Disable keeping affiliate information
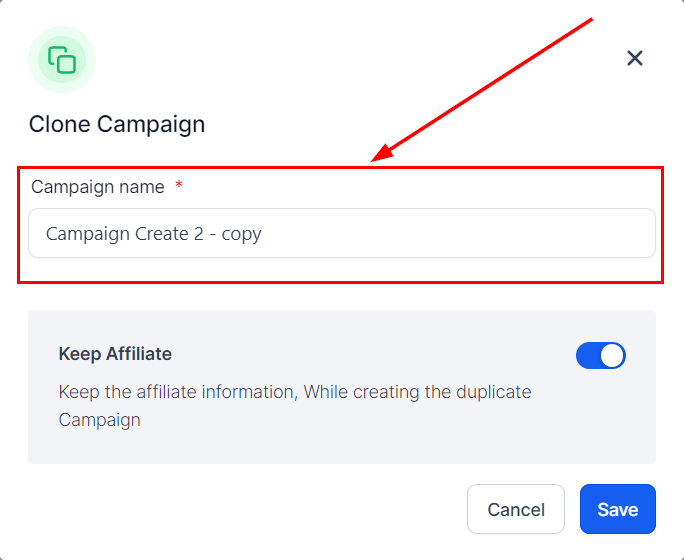Screen dimensions: 684x560 tap(600, 355)
